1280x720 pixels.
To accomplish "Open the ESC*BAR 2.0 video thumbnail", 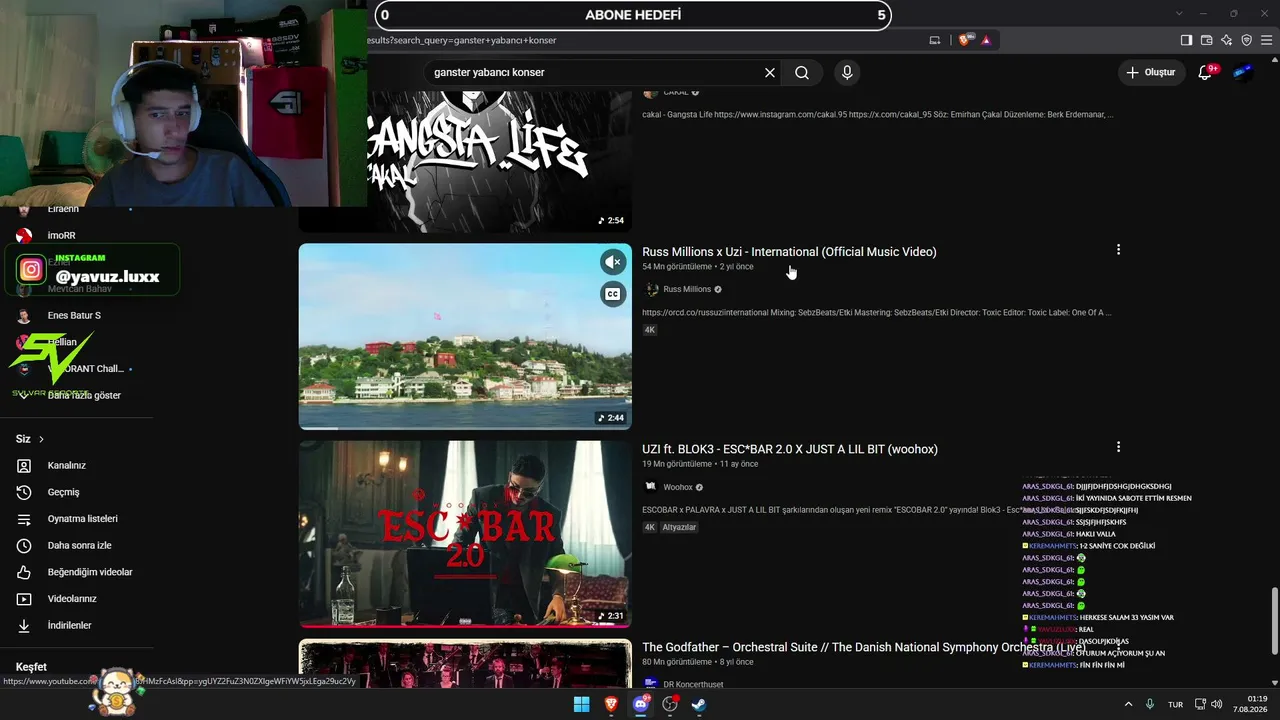I will coord(465,534).
